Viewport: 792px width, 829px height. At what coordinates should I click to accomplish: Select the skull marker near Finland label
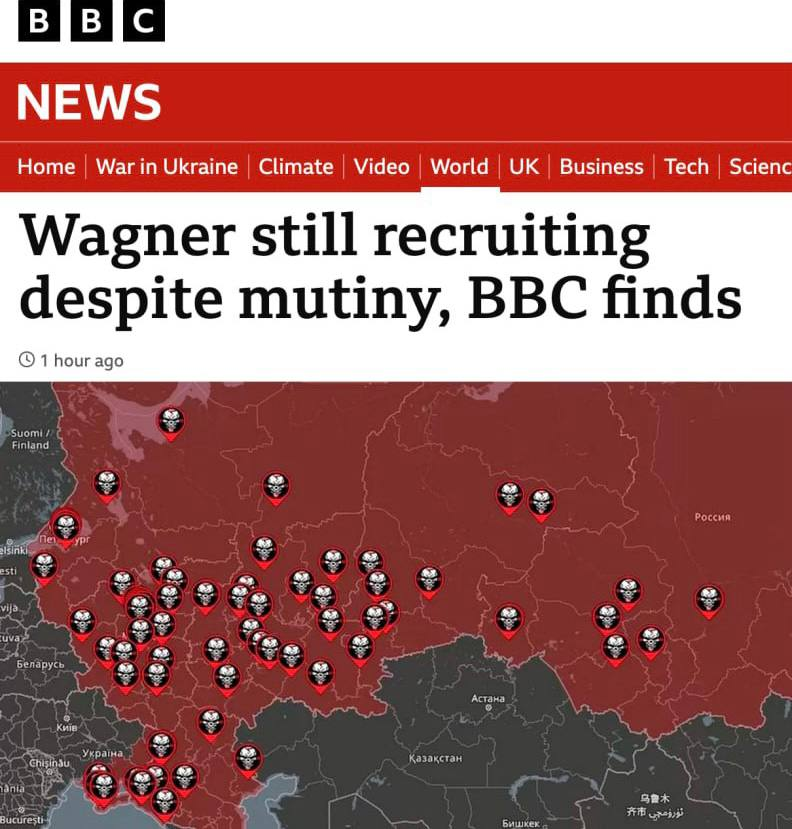tap(107, 485)
